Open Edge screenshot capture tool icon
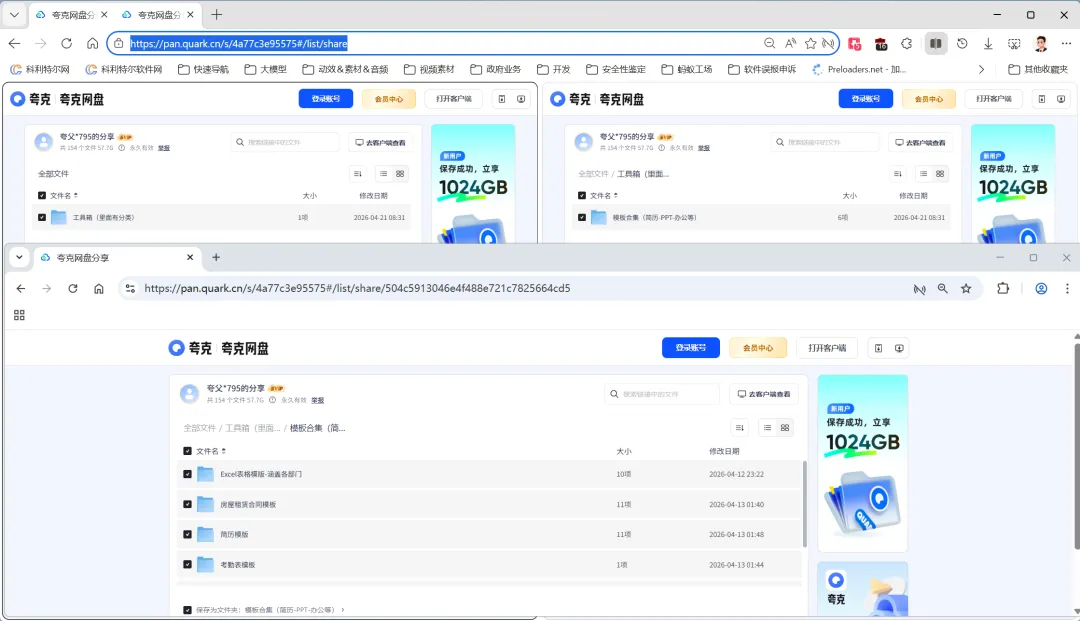The image size is (1080, 621). pyautogui.click(x=1014, y=43)
